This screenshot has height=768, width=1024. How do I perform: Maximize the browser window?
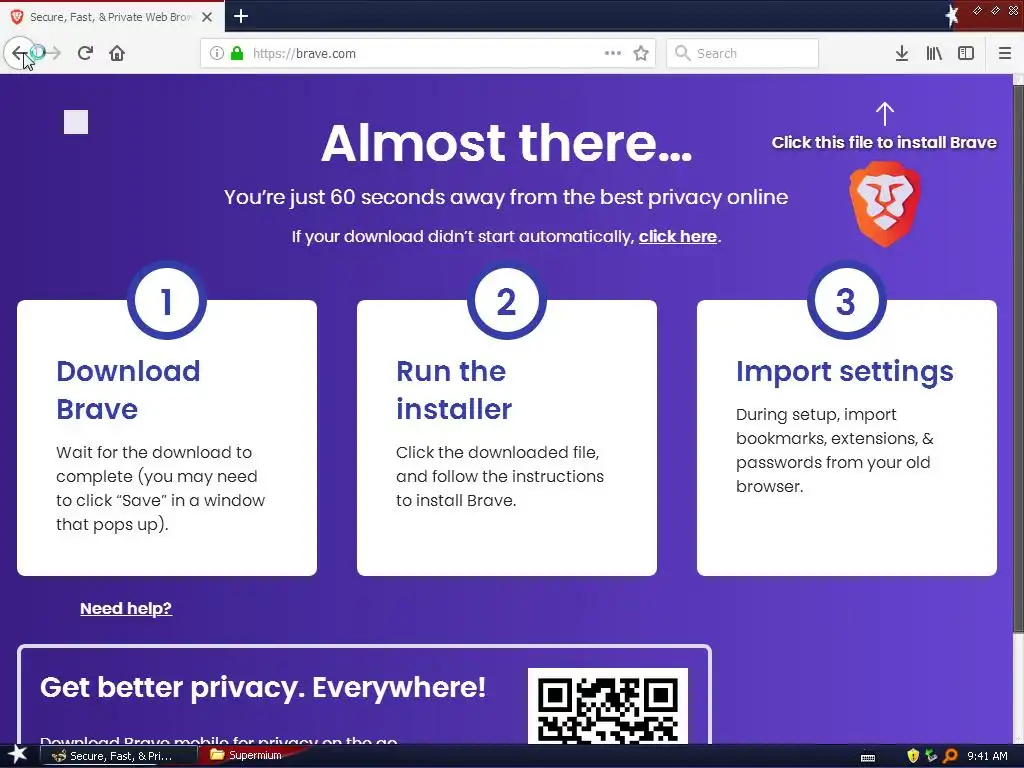(x=995, y=10)
